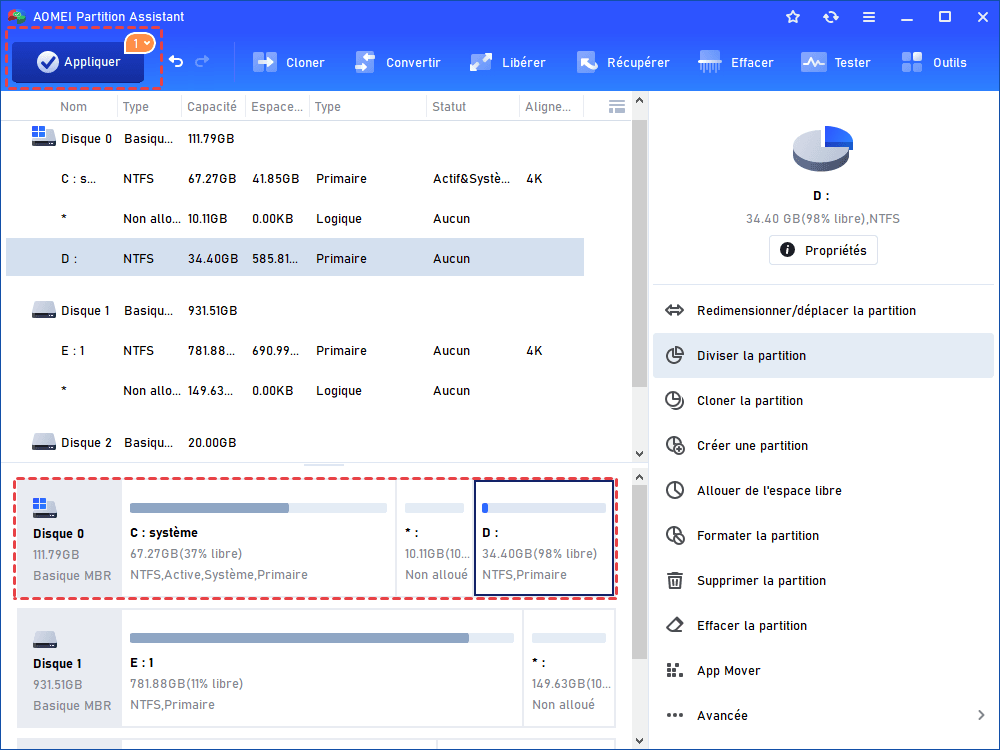The width and height of the screenshot is (1000, 750).
Task: Open the Convertir tool
Action: tap(365, 62)
